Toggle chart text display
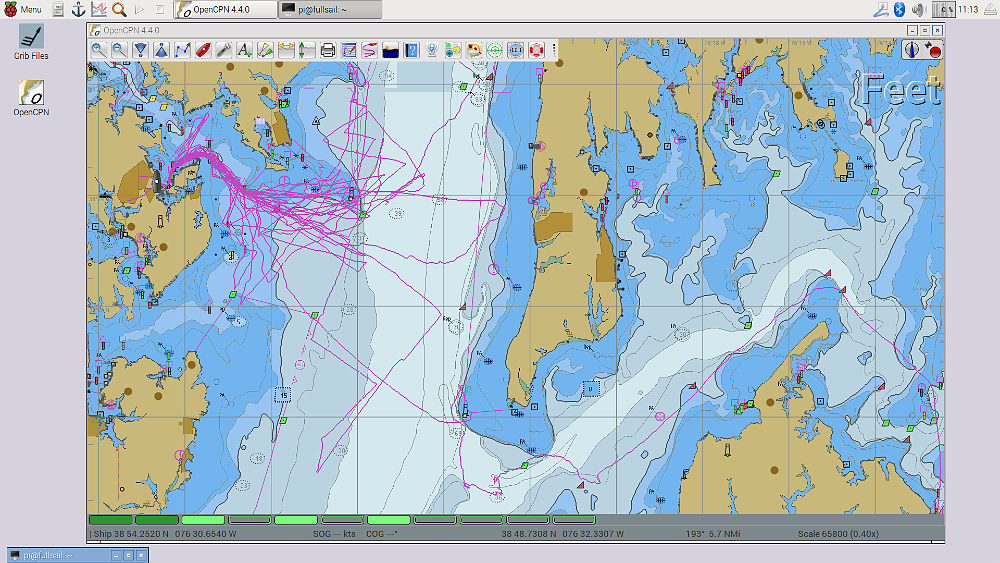The image size is (1000, 563). (x=244, y=49)
